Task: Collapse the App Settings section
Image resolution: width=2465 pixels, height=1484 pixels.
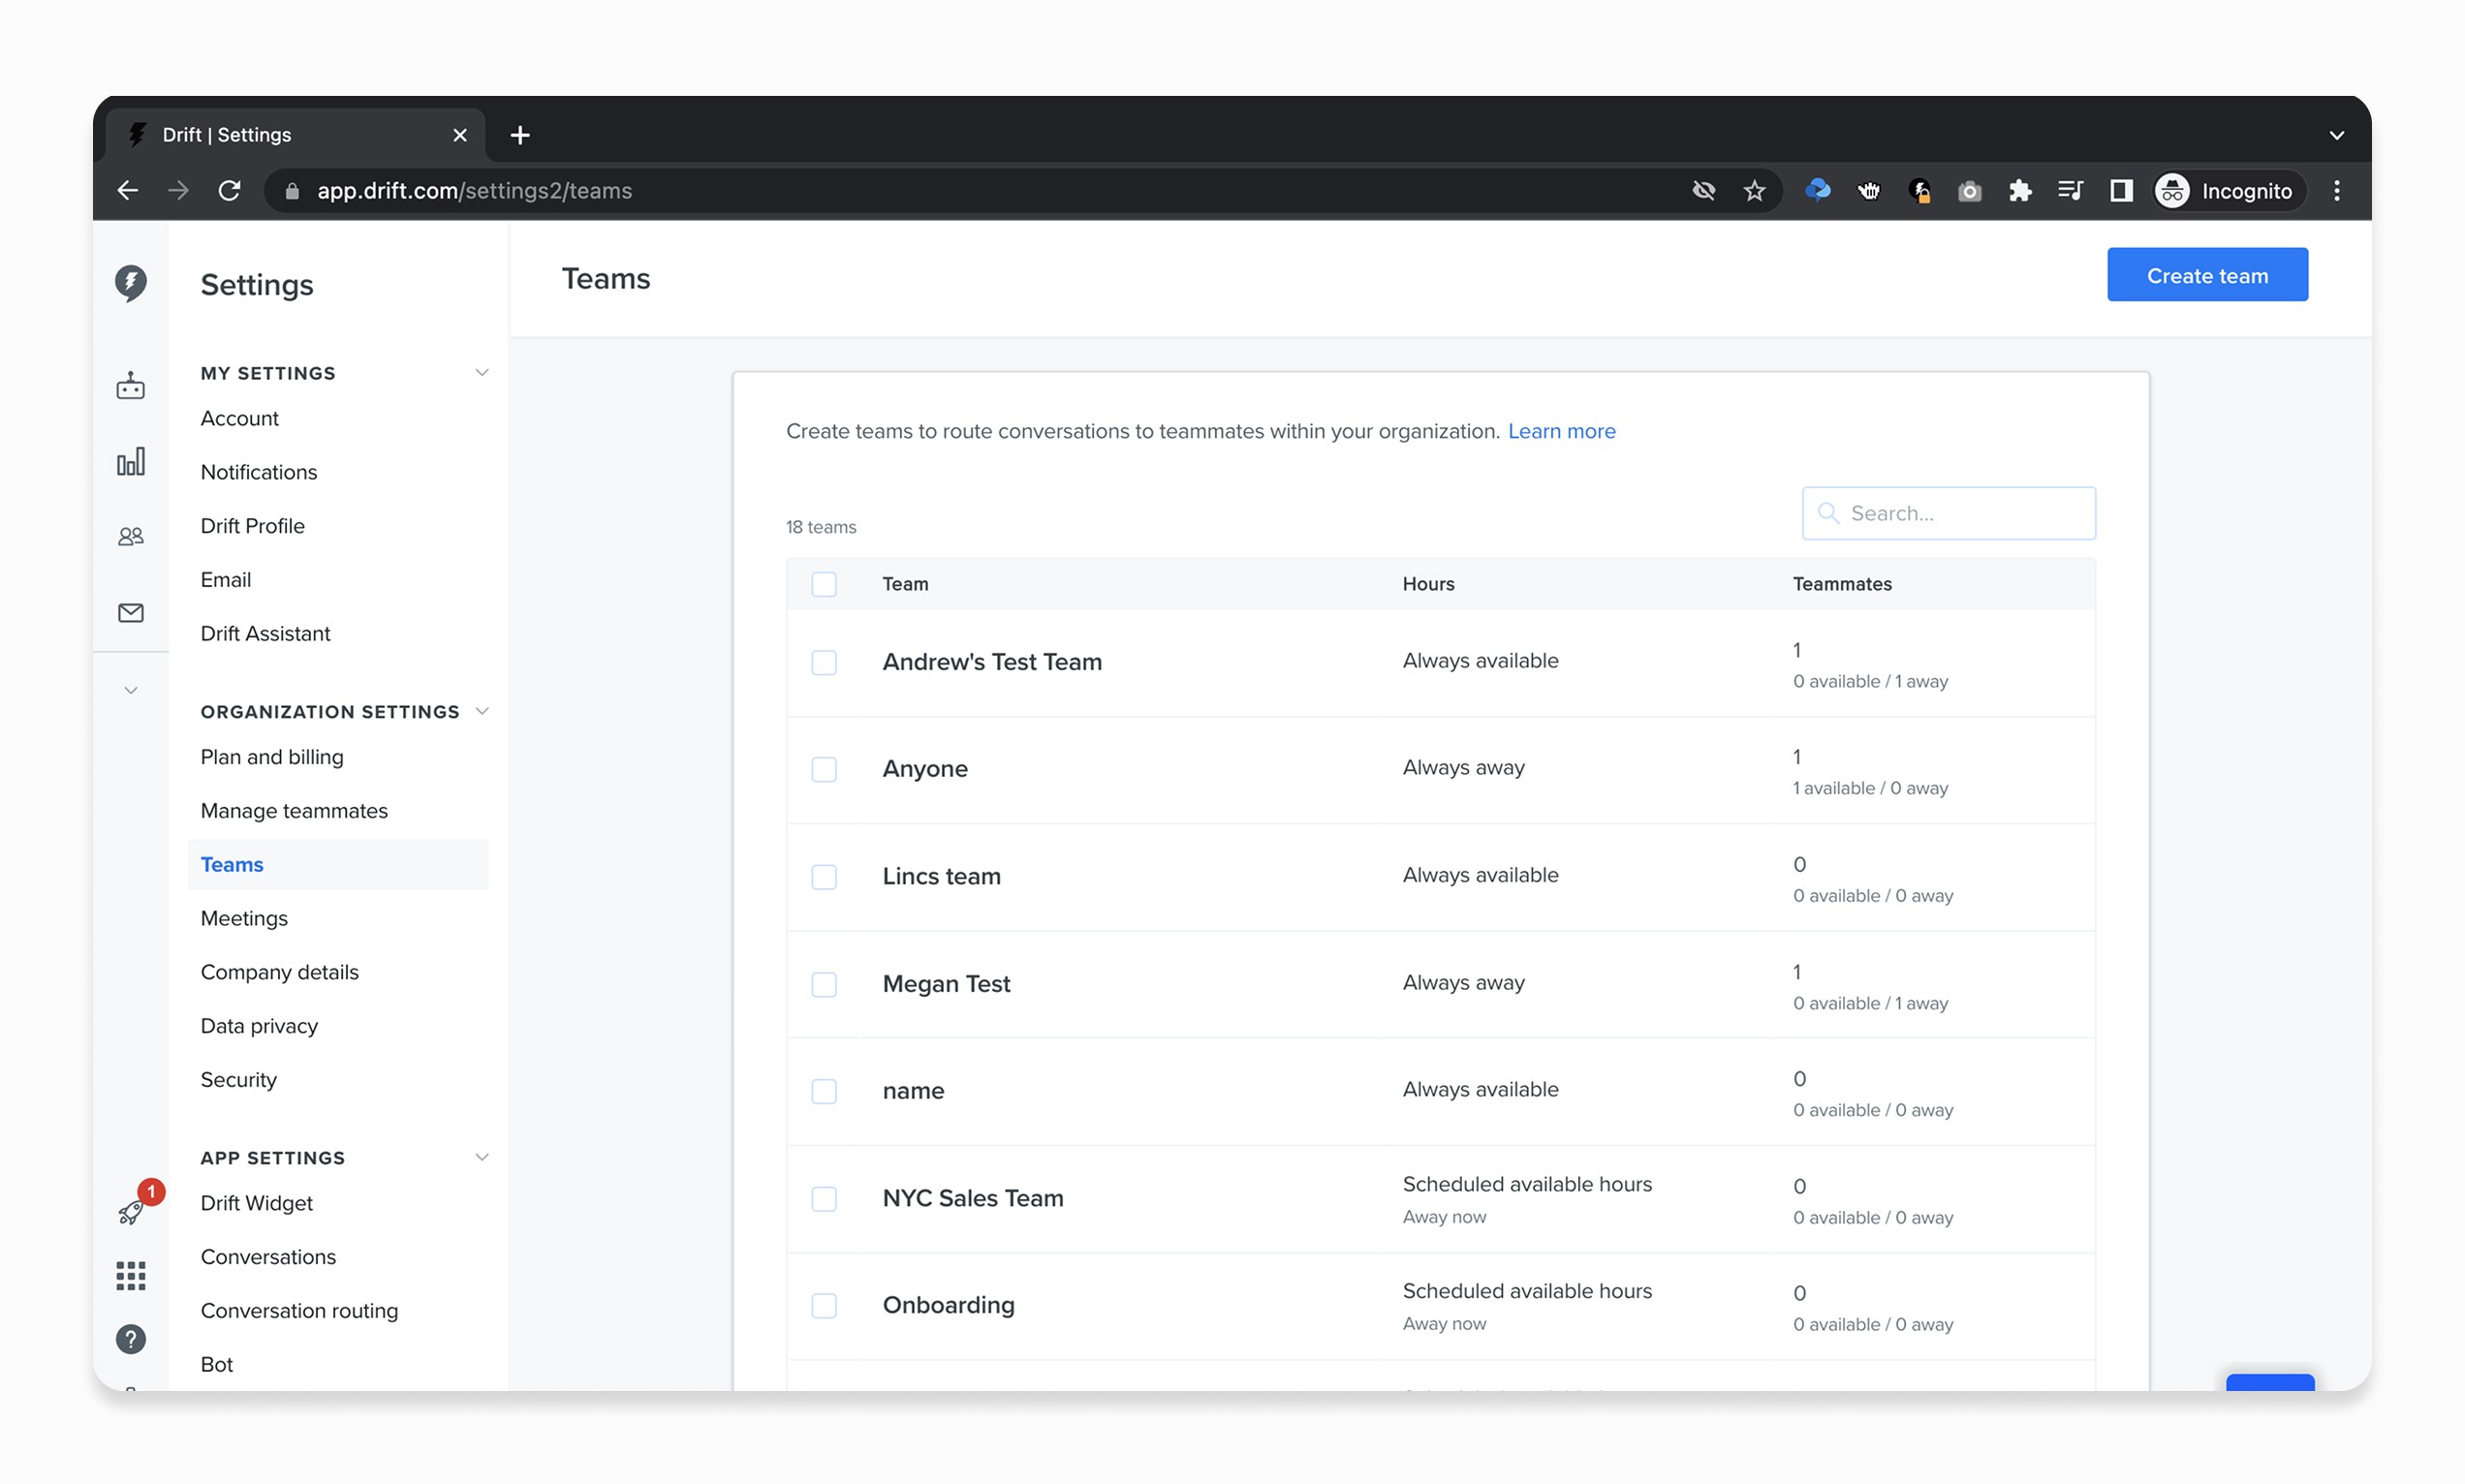Action: [x=481, y=1157]
